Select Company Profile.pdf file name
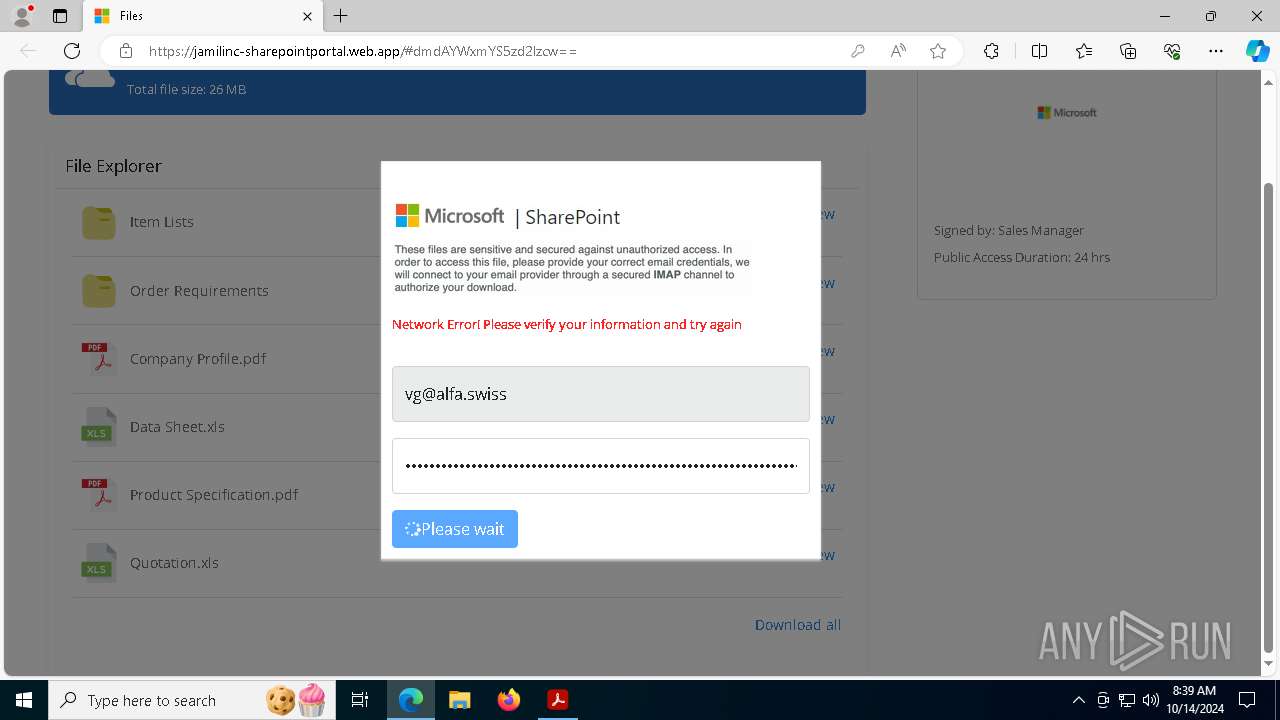 (x=198, y=359)
